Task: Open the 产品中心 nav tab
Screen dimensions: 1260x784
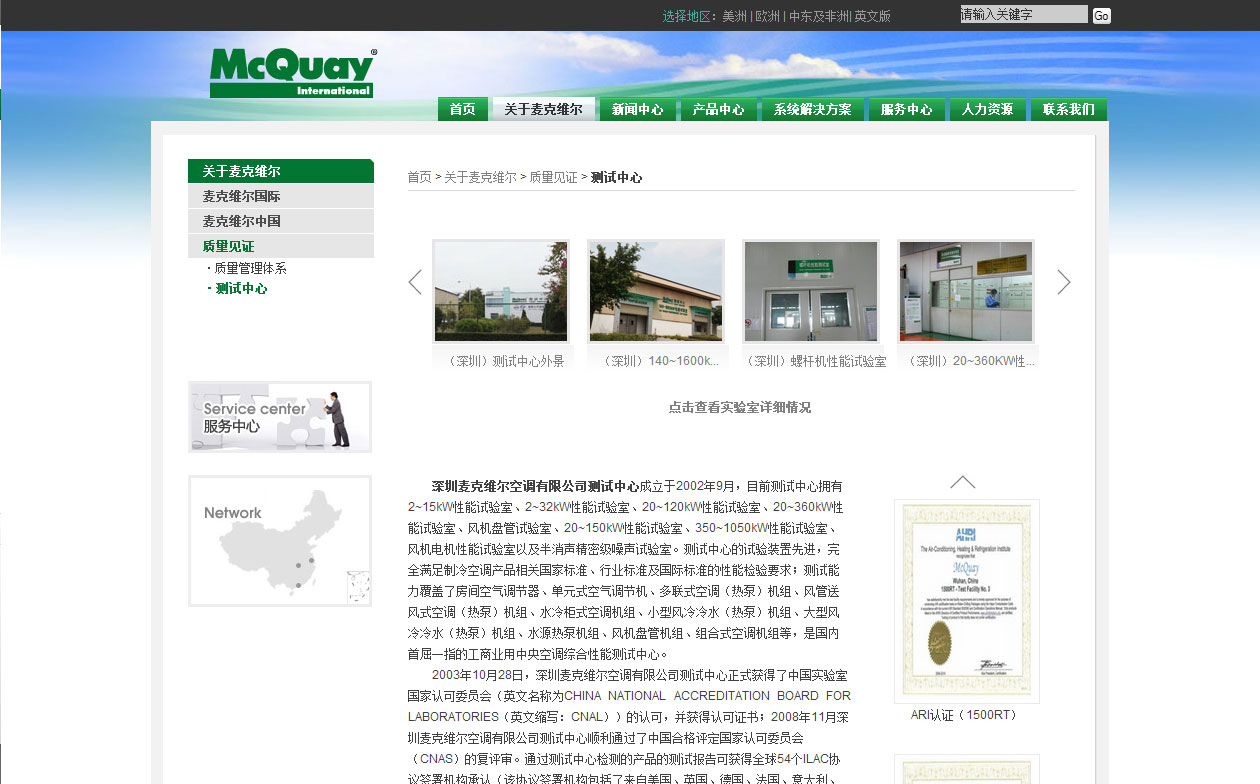Action: click(x=719, y=110)
